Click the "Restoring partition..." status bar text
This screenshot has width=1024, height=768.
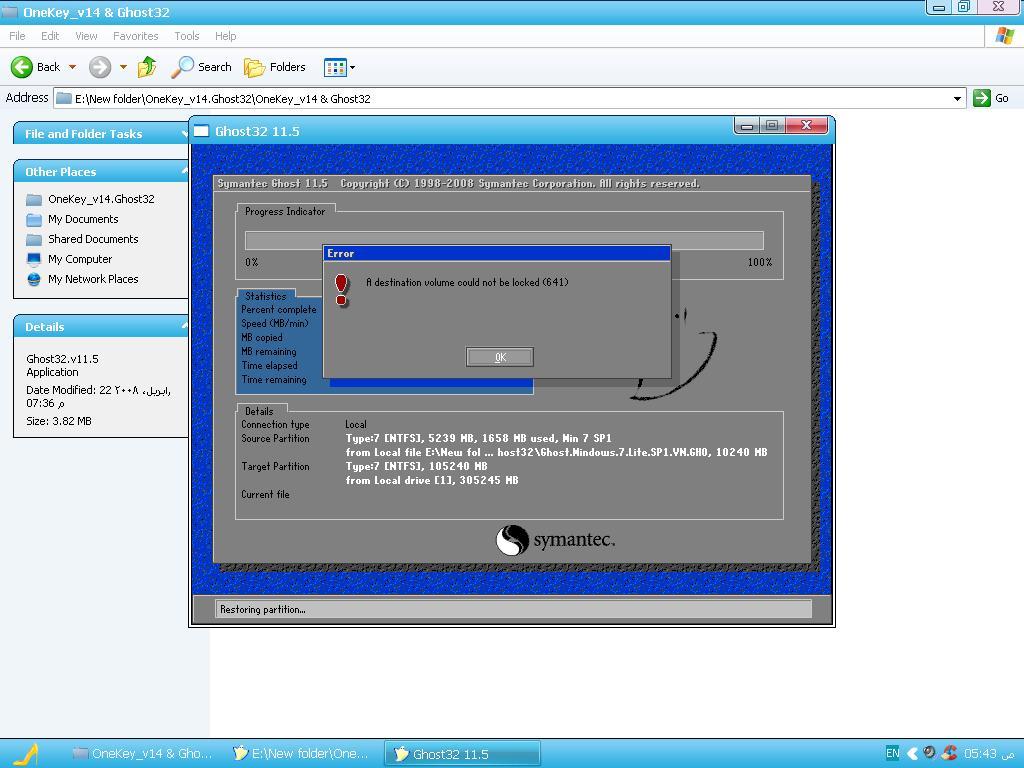[263, 609]
